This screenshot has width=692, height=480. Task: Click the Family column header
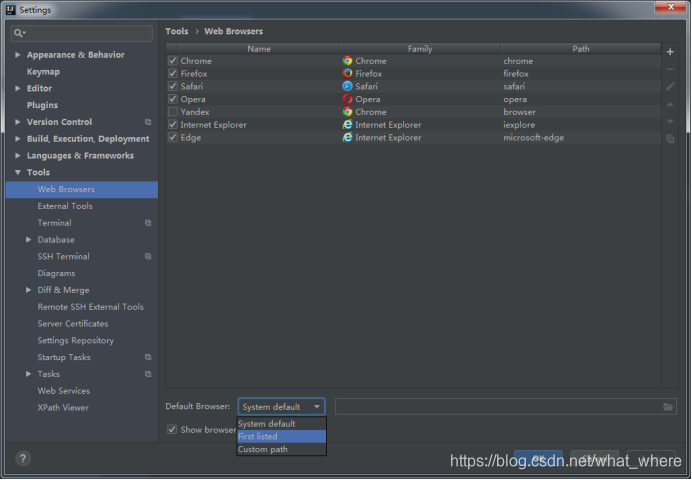[x=420, y=49]
